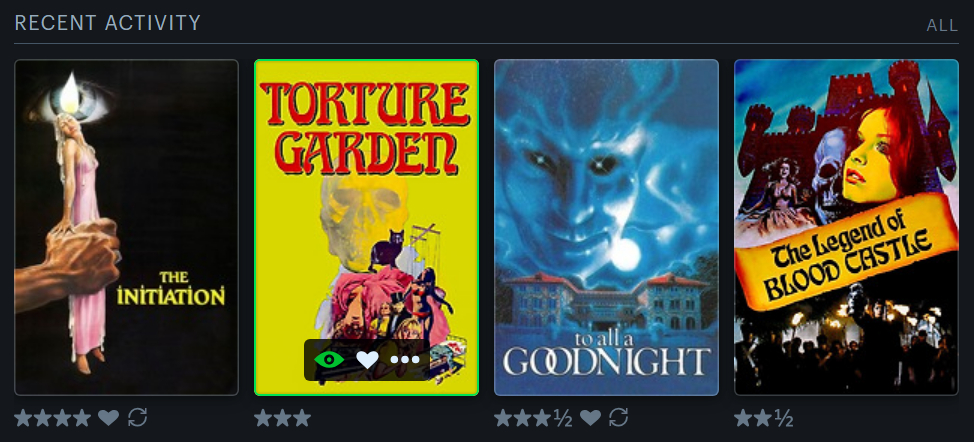Click the heart icon below To All a Goodnight
The image size is (974, 442).
(590, 418)
